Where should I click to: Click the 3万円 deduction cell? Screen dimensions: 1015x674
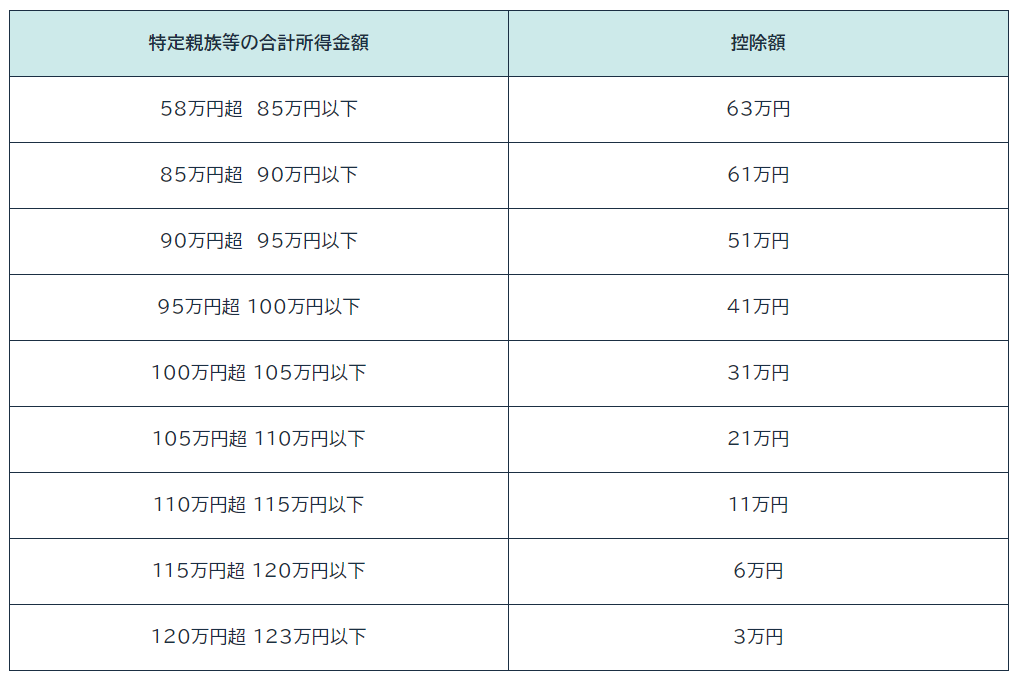click(758, 637)
